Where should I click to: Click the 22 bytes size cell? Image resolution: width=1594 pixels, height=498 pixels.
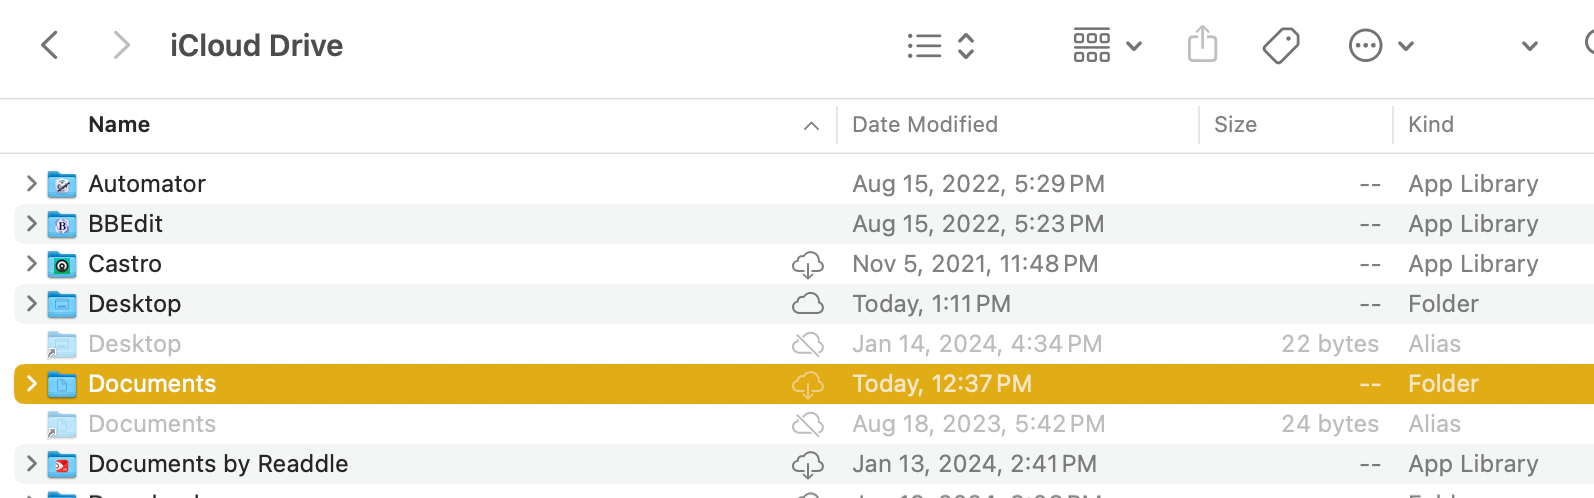pos(1330,344)
